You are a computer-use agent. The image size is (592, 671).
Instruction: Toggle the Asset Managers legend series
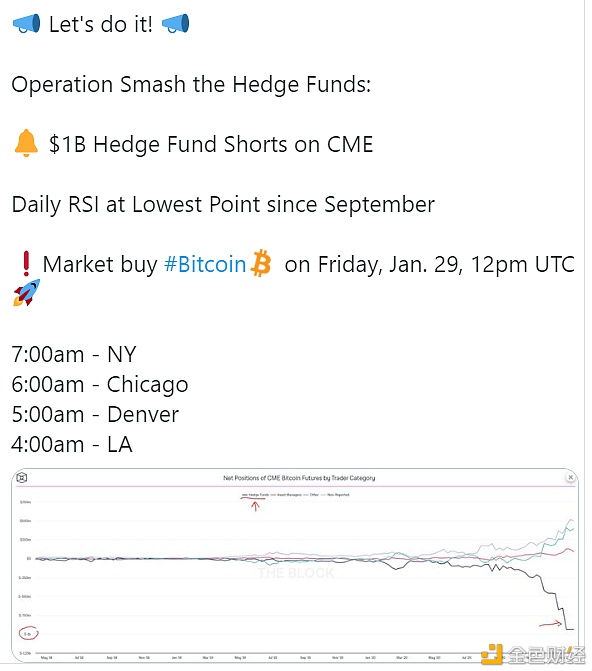point(286,495)
